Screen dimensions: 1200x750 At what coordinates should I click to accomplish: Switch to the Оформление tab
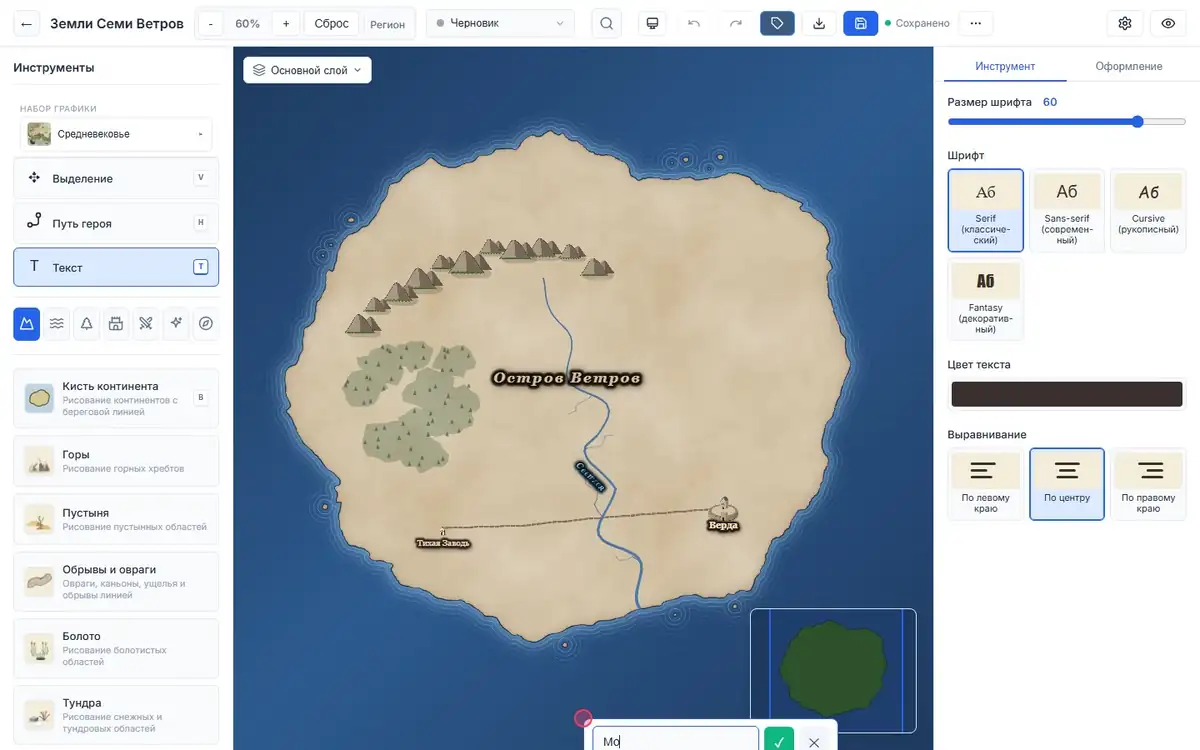[x=1128, y=66]
